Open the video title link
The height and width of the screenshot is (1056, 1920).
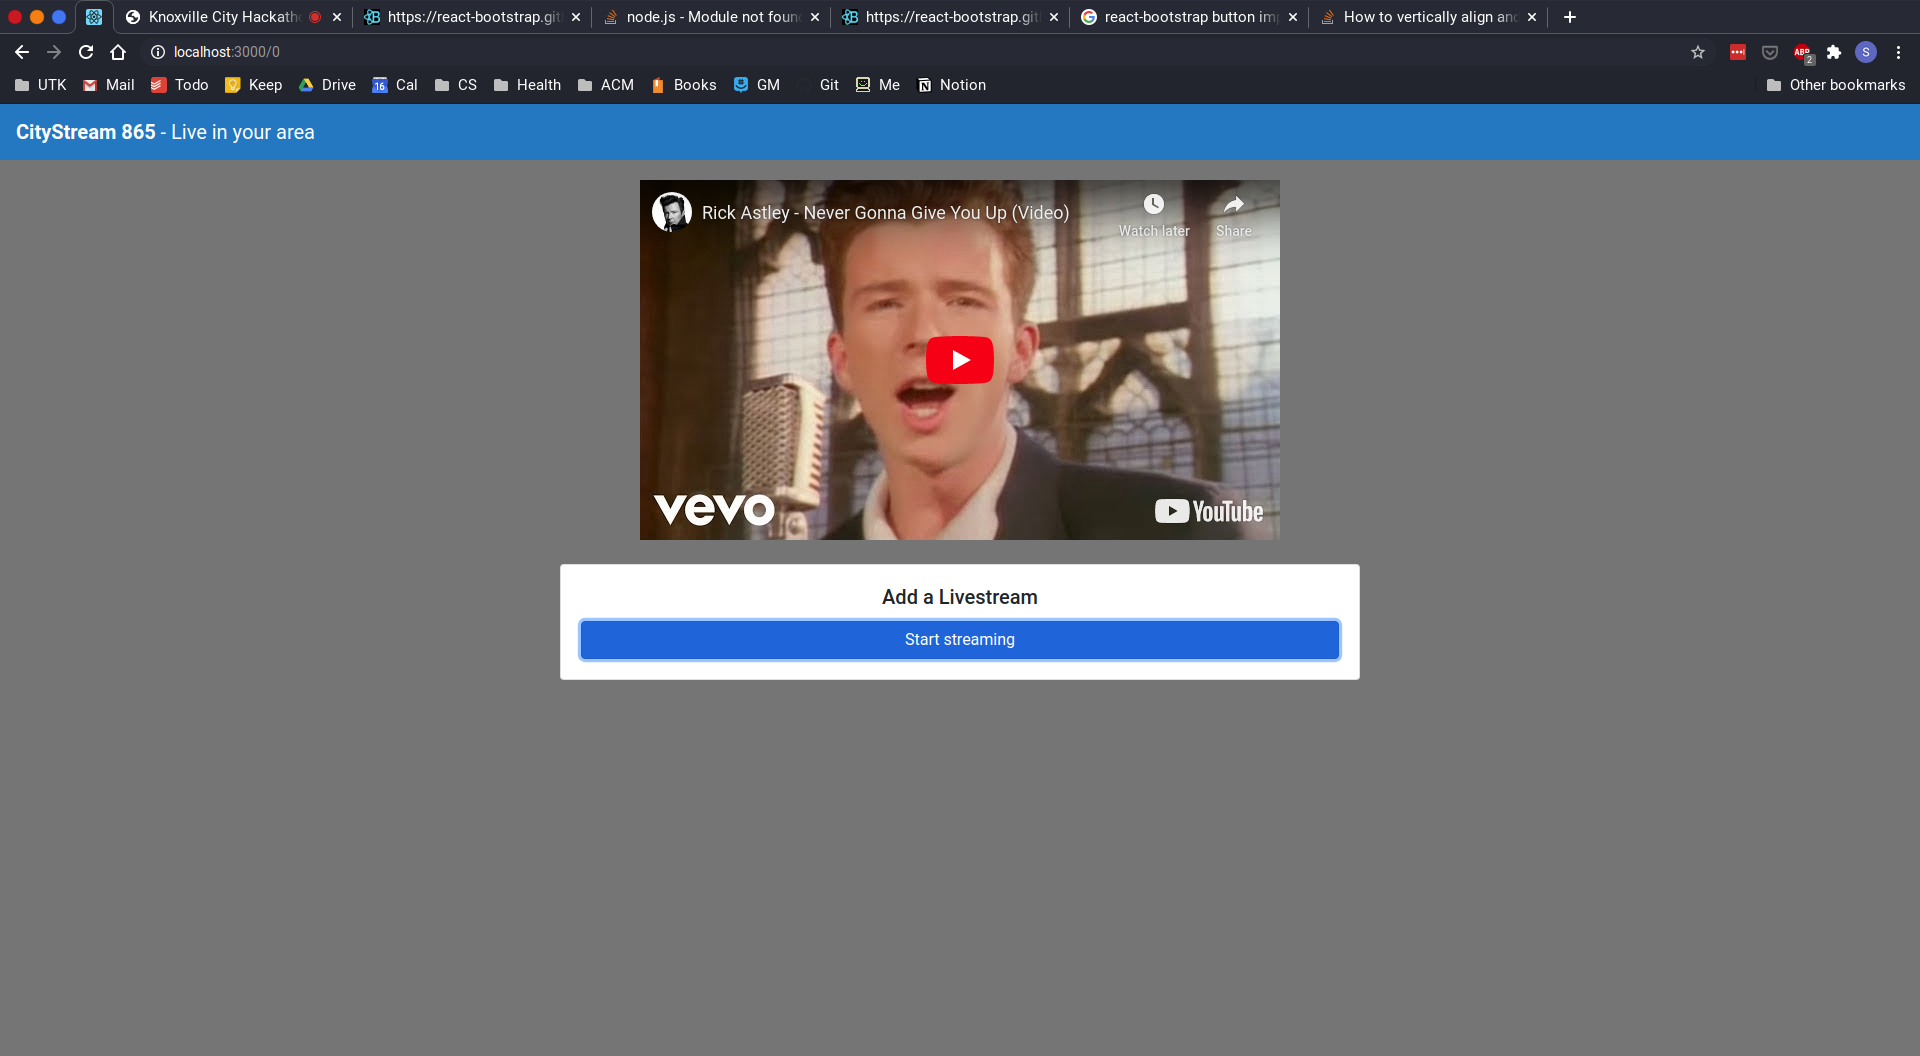tap(885, 213)
